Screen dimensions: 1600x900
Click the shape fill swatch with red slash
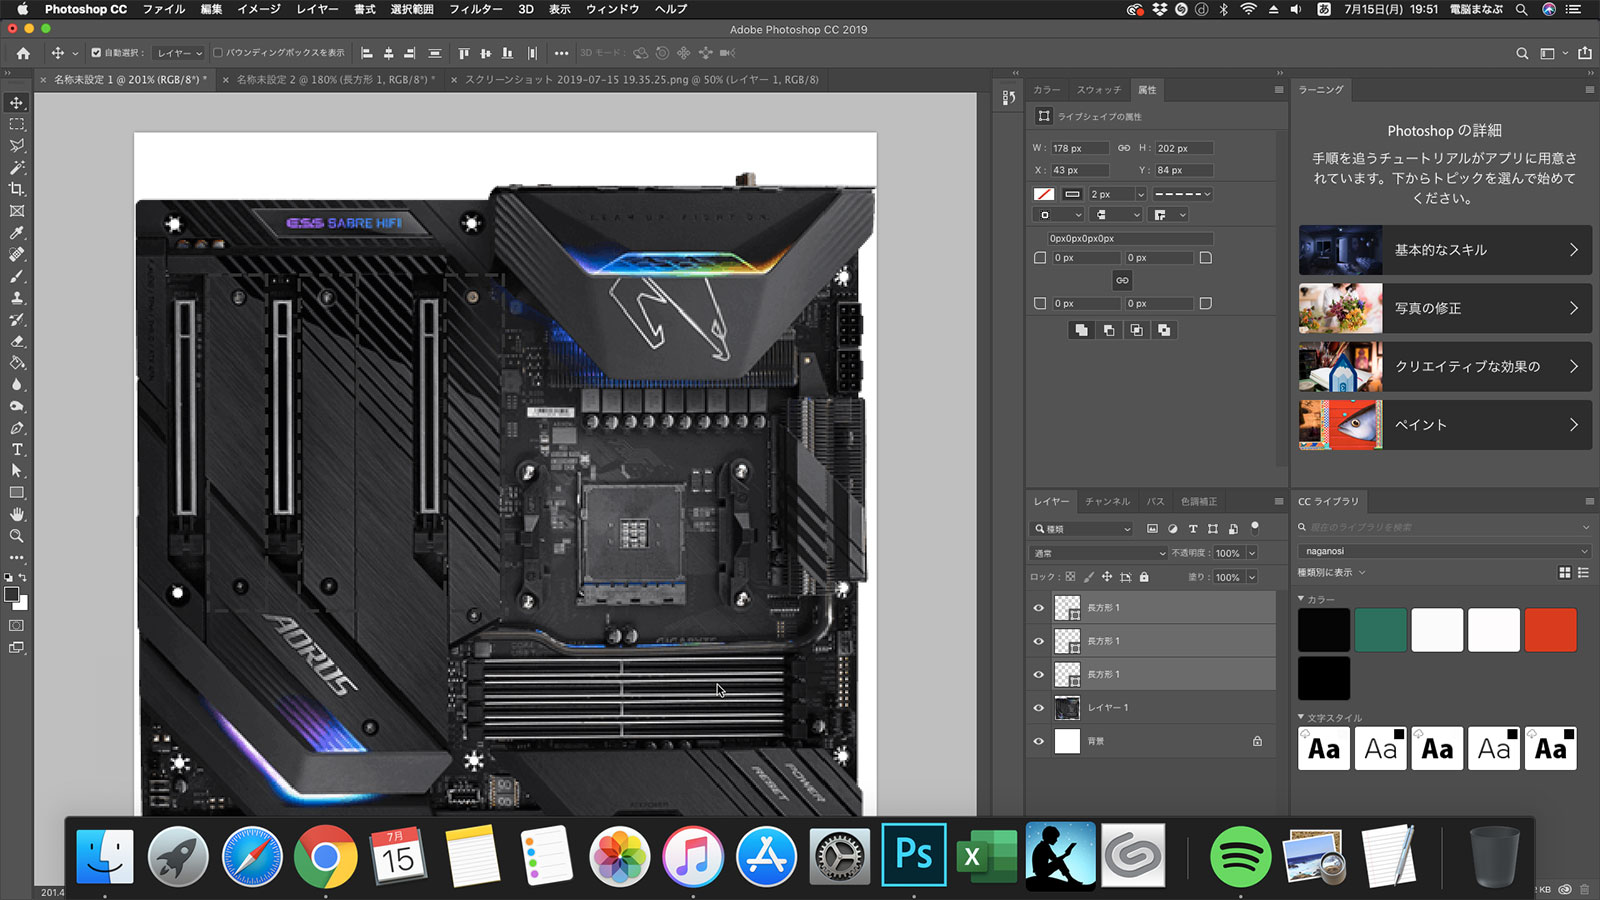[1044, 194]
